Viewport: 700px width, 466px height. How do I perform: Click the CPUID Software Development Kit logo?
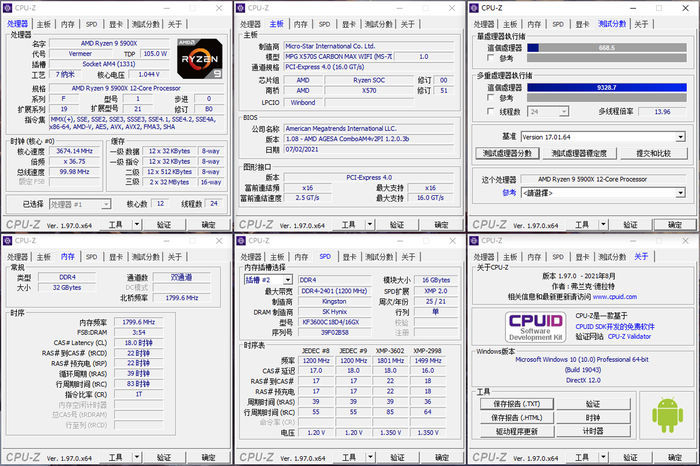coord(536,327)
